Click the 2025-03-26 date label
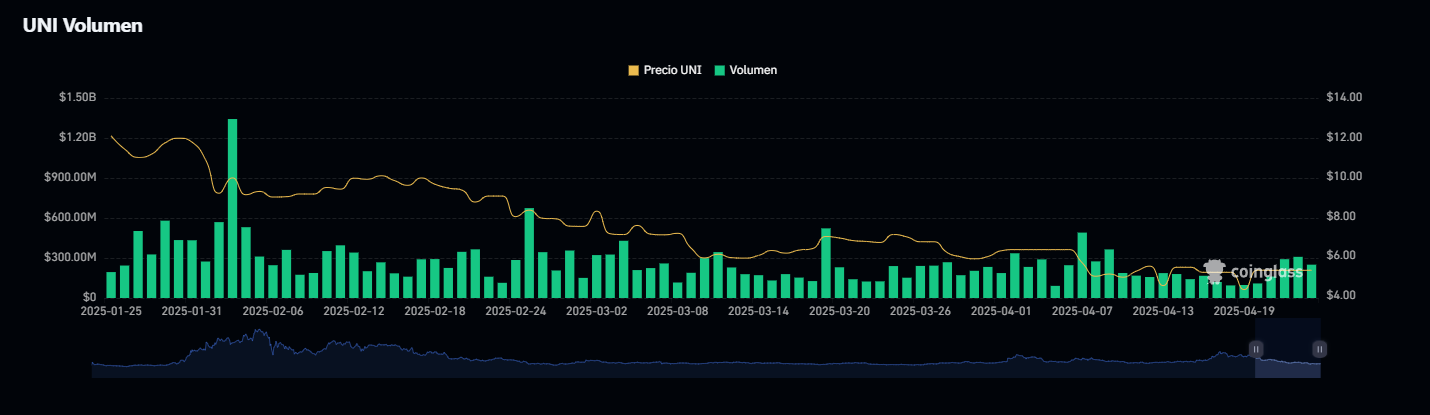Screen dimensions: 1430x415 pyautogui.click(x=921, y=311)
